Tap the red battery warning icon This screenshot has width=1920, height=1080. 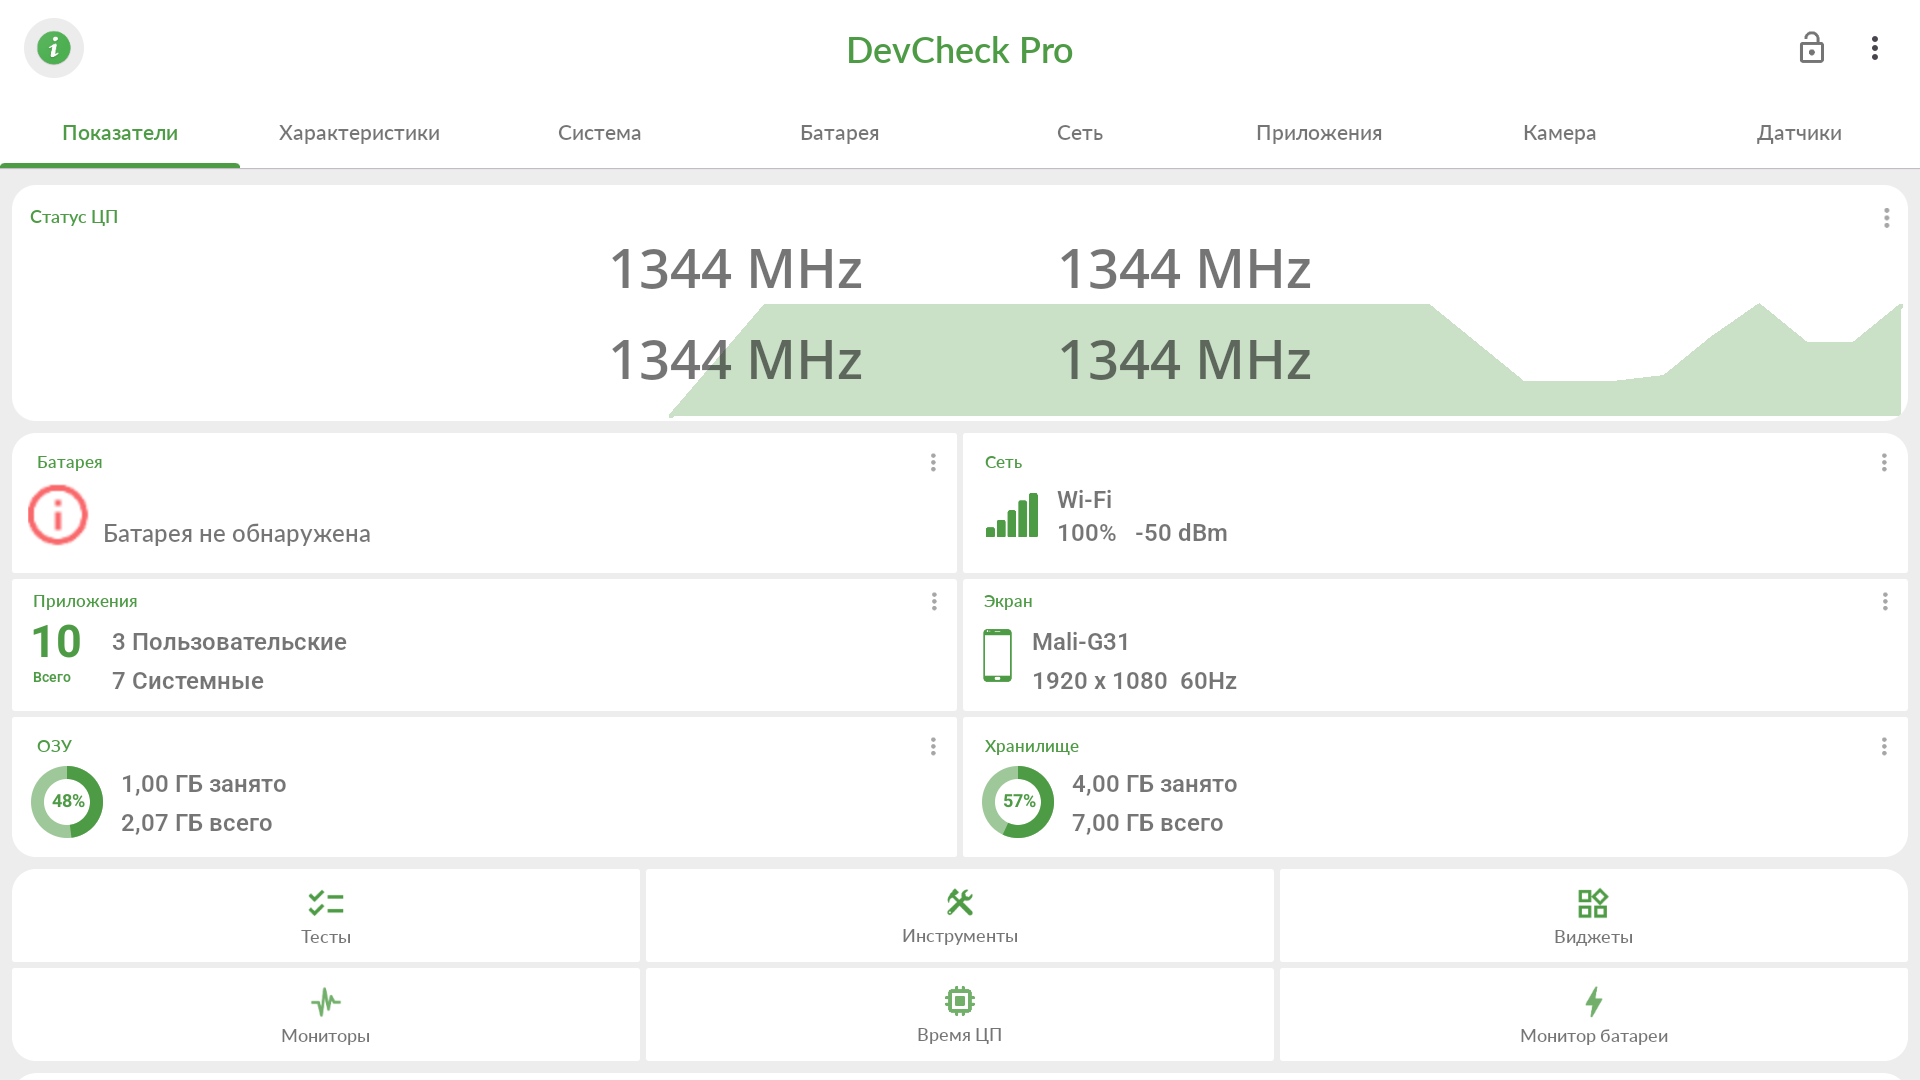coord(58,515)
